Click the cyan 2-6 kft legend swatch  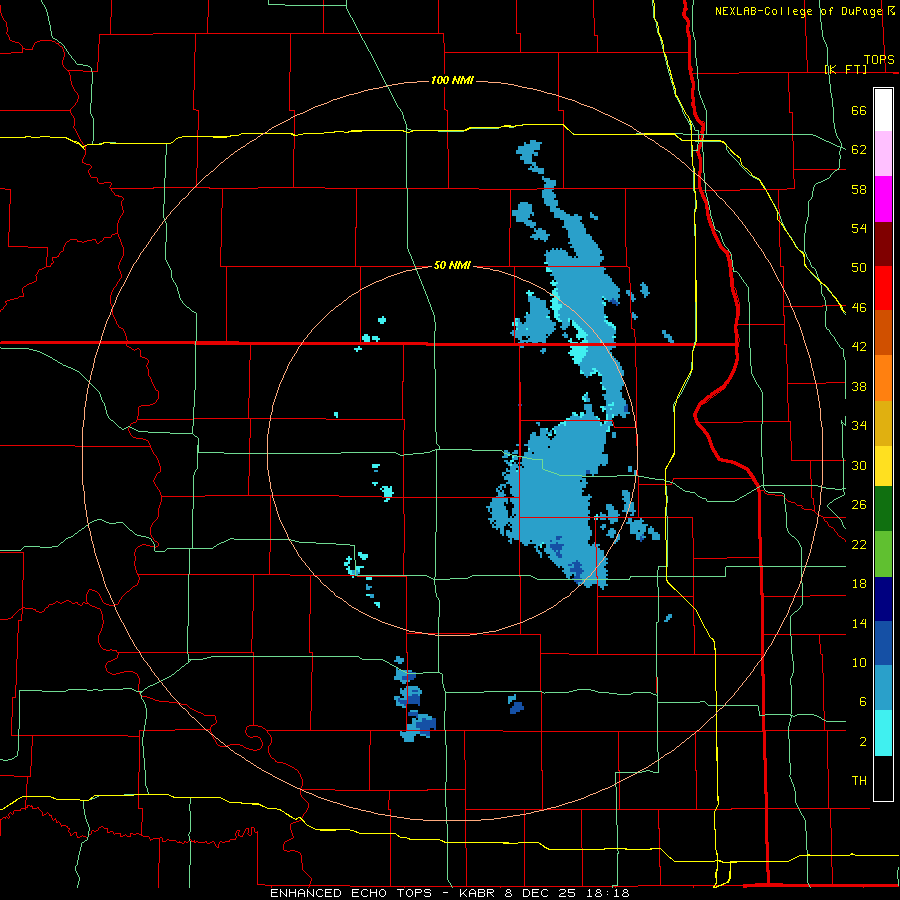(x=883, y=733)
